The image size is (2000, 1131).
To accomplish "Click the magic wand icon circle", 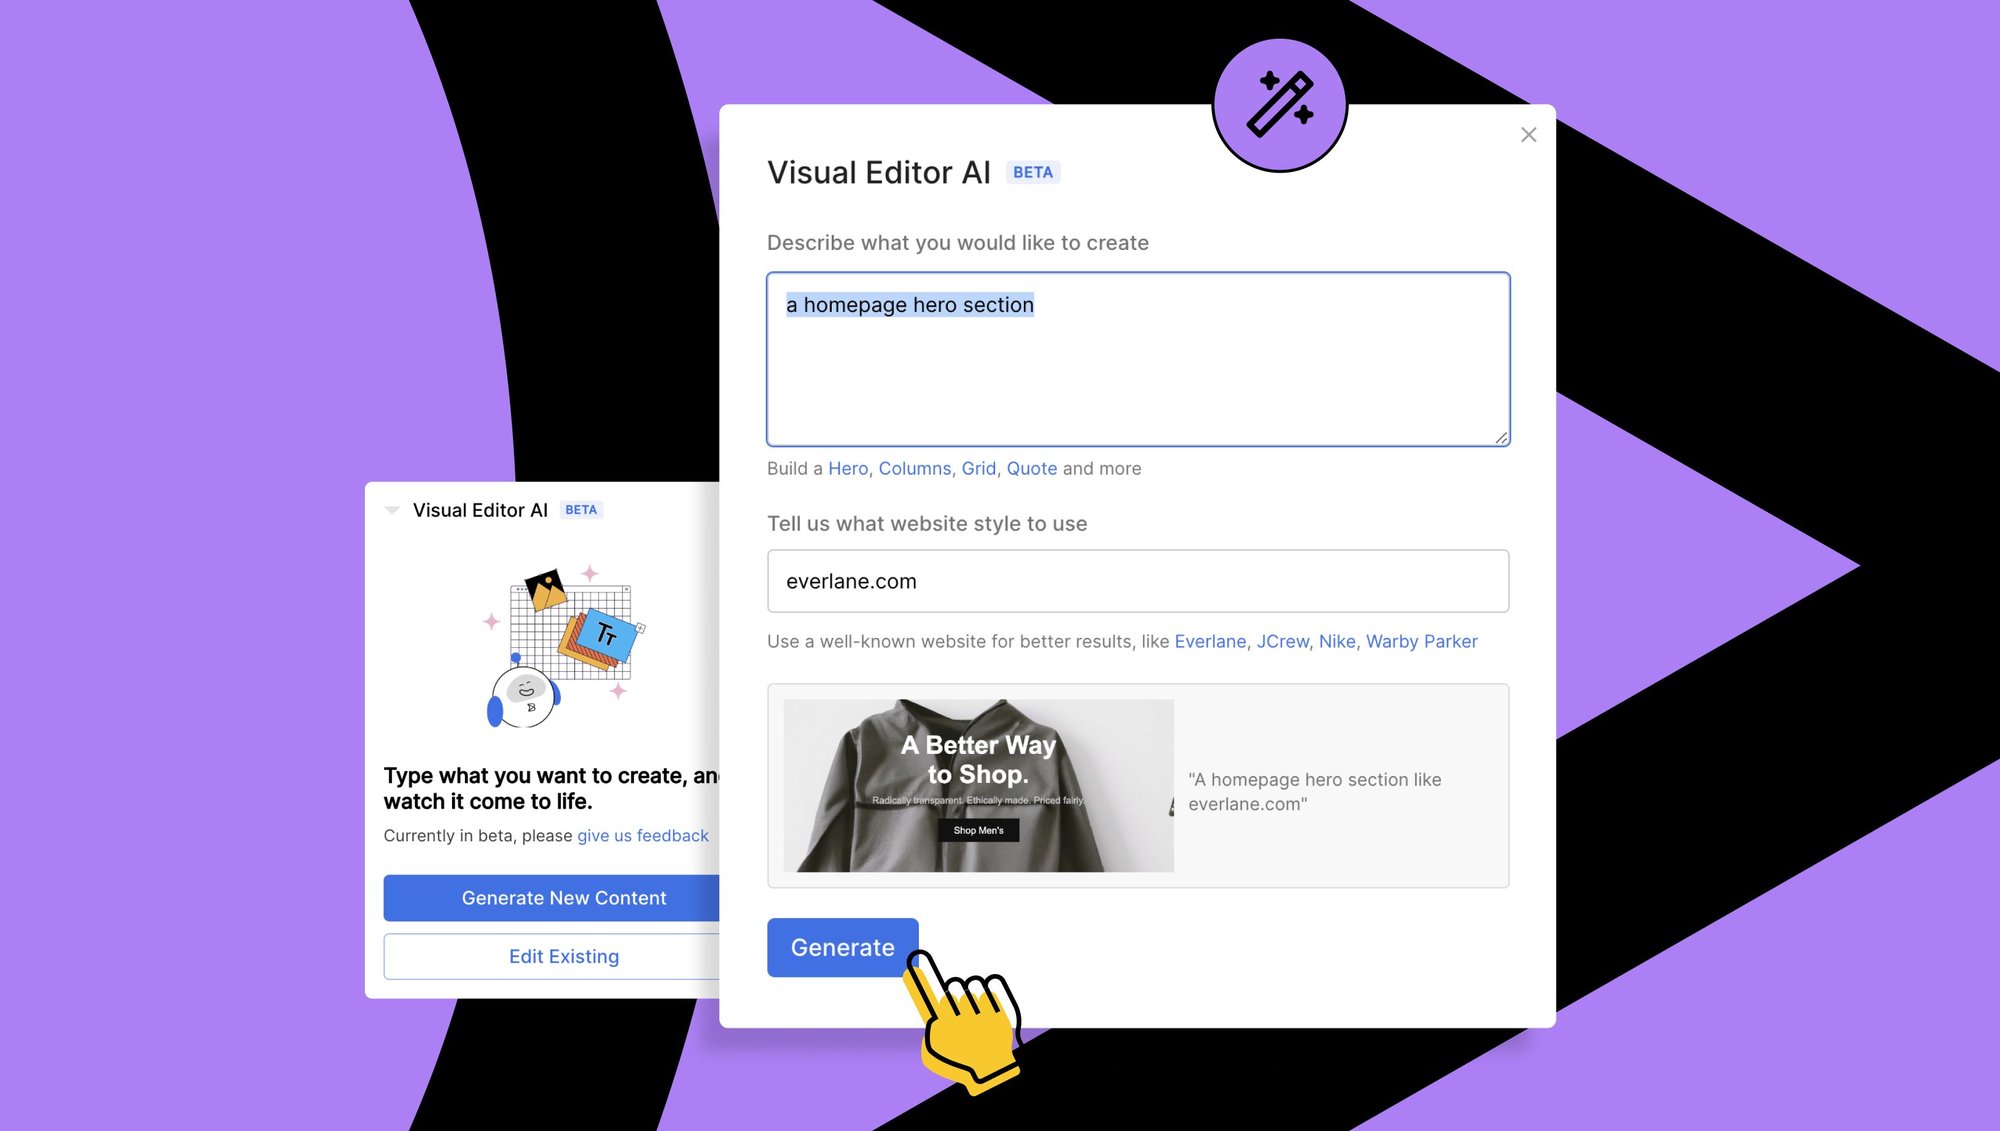I will 1279,104.
